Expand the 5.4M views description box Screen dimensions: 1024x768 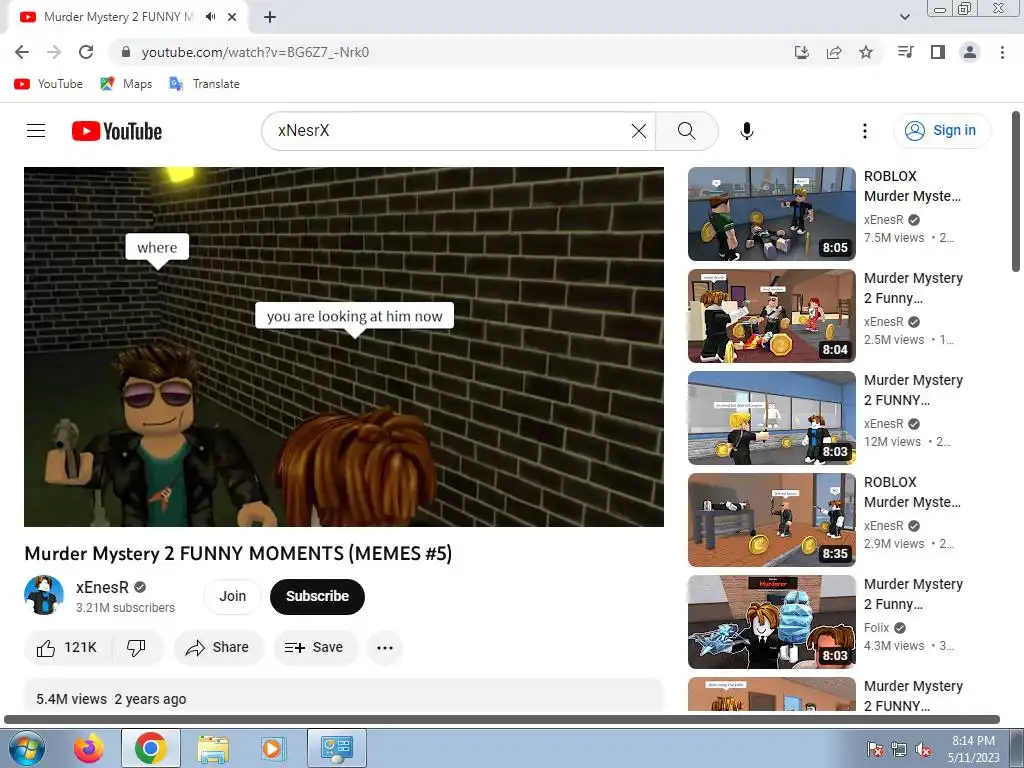[344, 696]
